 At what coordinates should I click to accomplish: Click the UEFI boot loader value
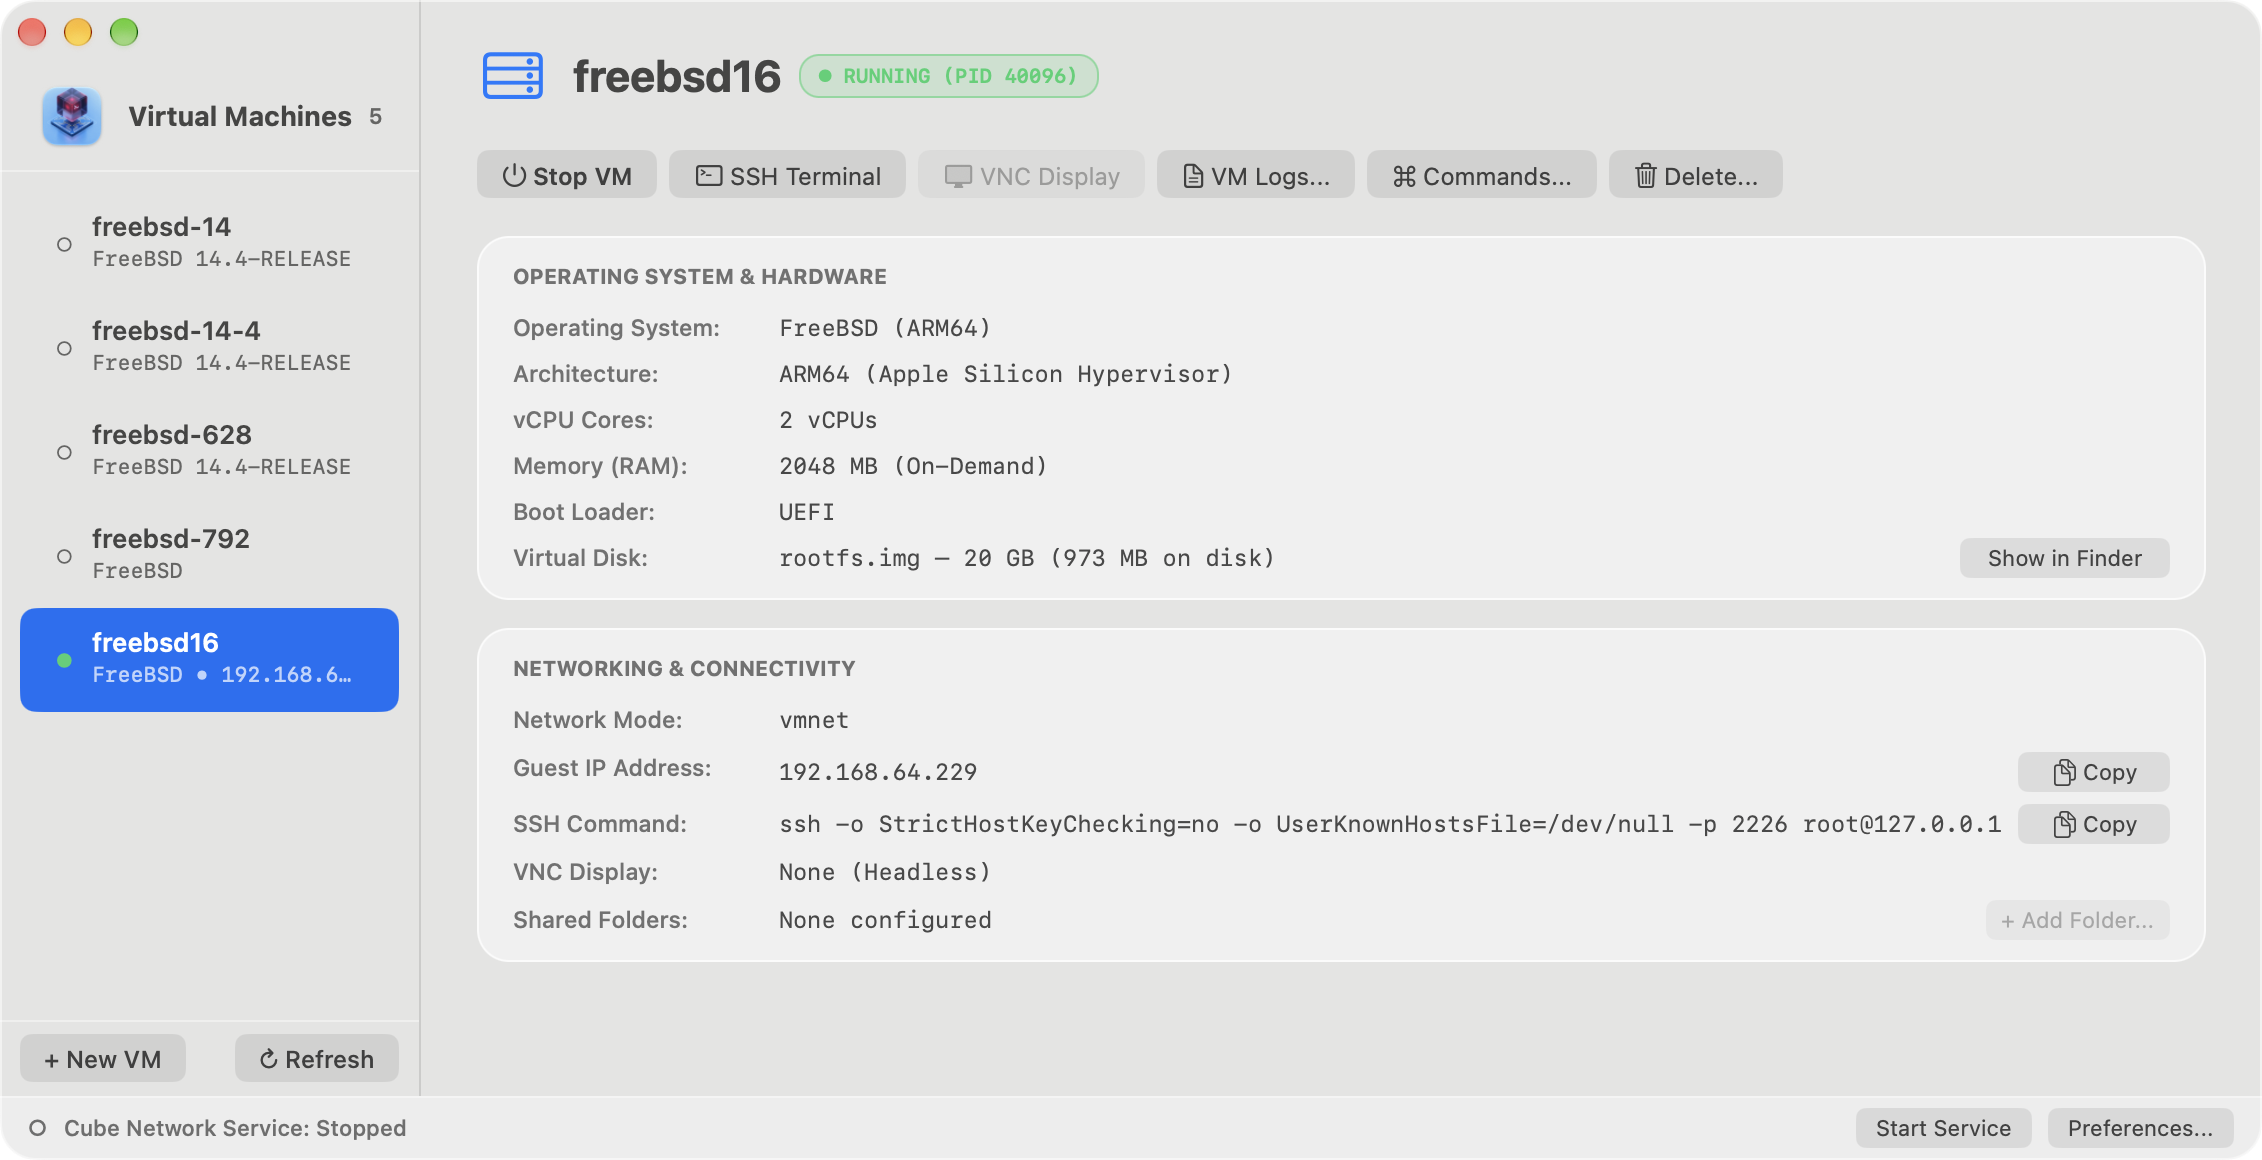(806, 512)
